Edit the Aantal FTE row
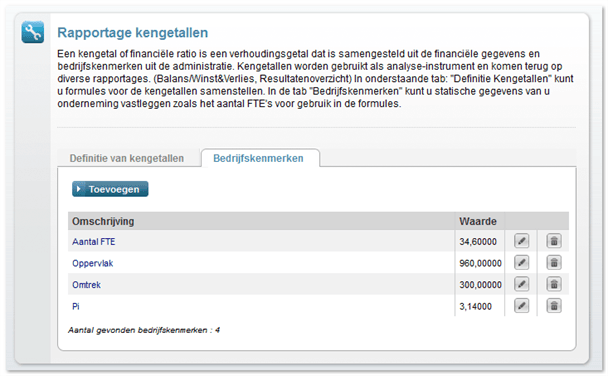608x376 pixels. pos(522,241)
